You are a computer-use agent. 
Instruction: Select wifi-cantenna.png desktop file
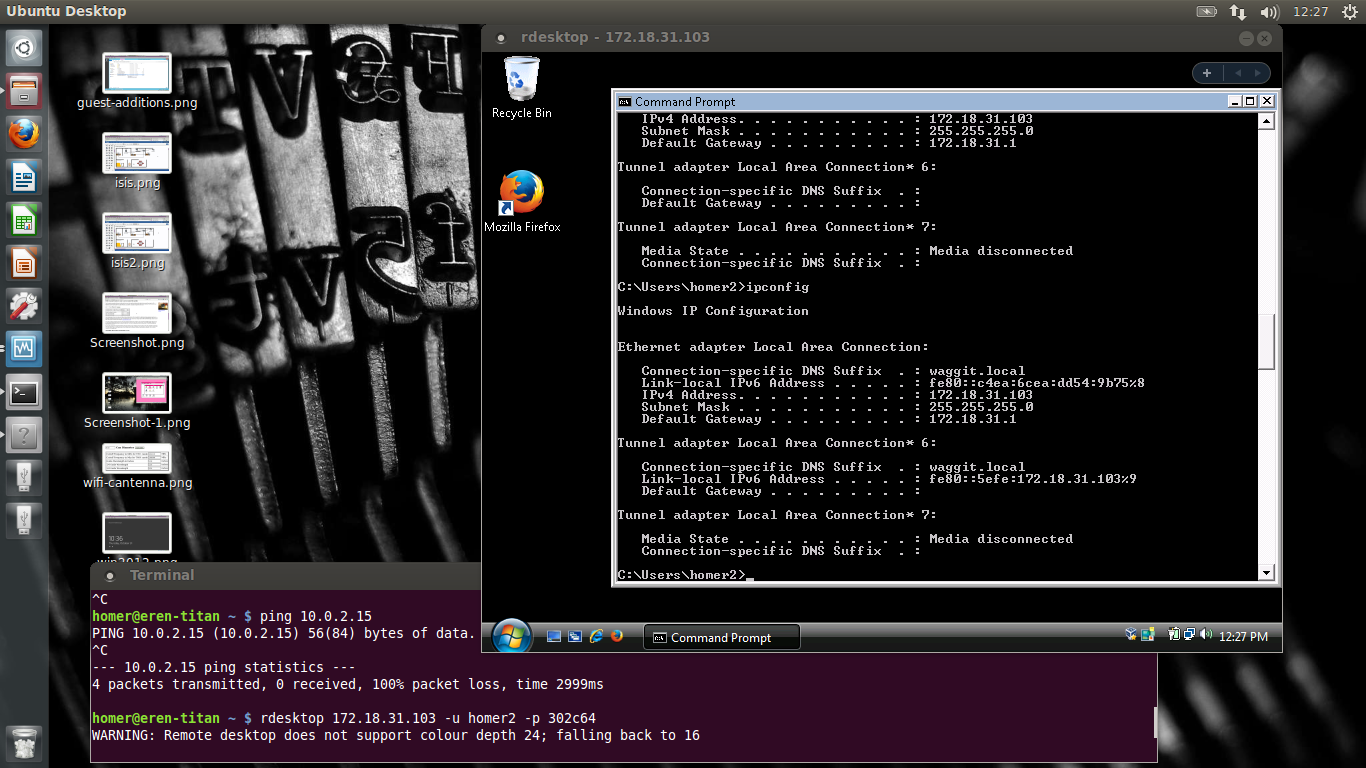point(137,467)
